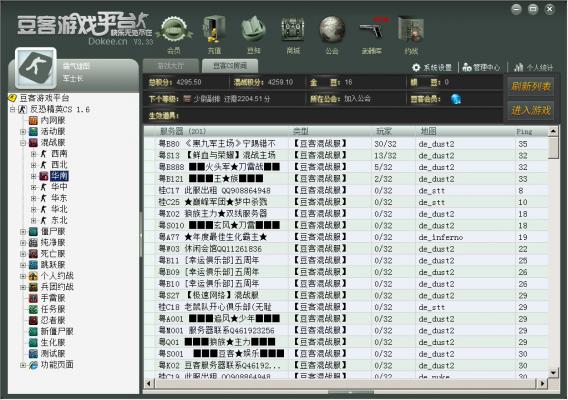568x400 pixels.
Task: Collapse the 反恐精英CS 1.6 tree node
Action: (13, 109)
